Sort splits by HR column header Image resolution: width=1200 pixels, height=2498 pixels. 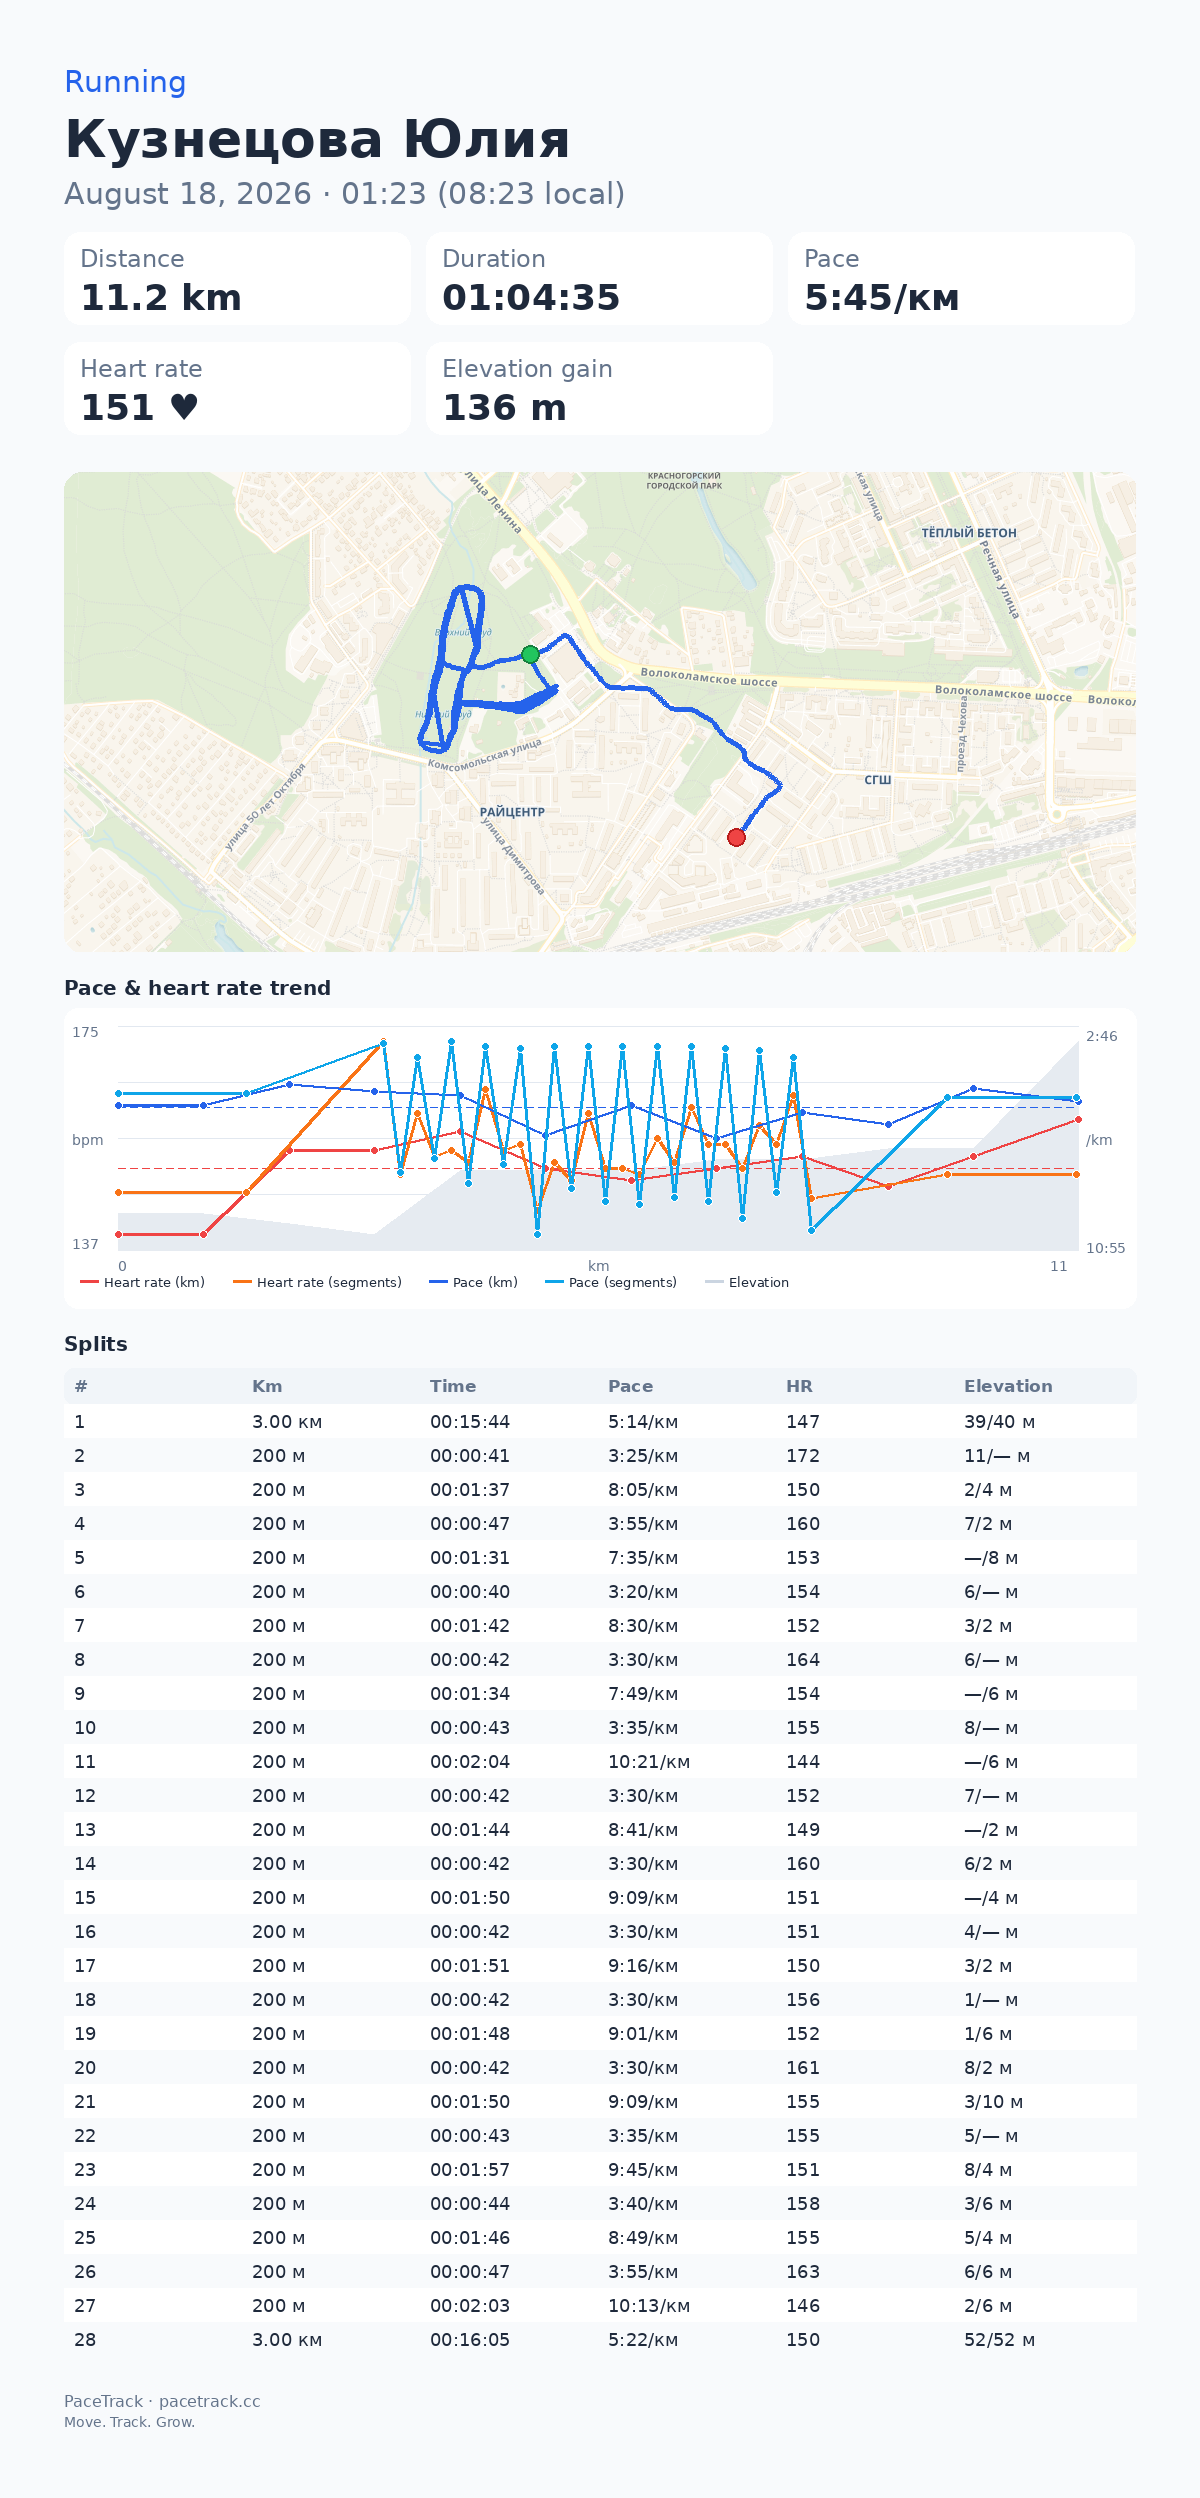[x=799, y=1386]
